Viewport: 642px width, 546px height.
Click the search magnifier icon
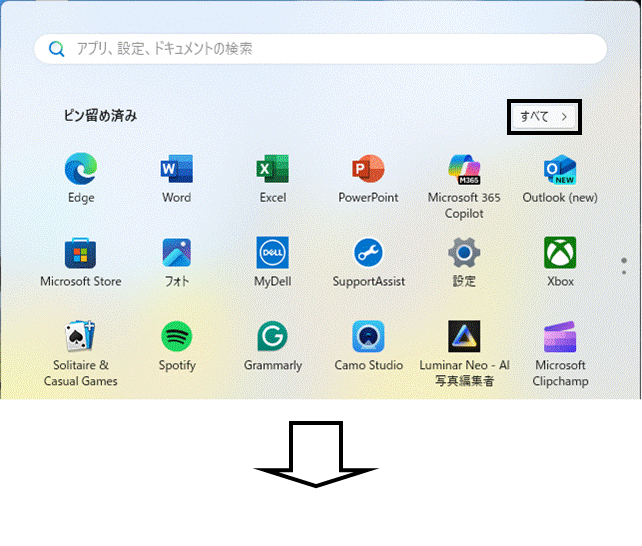(56, 49)
